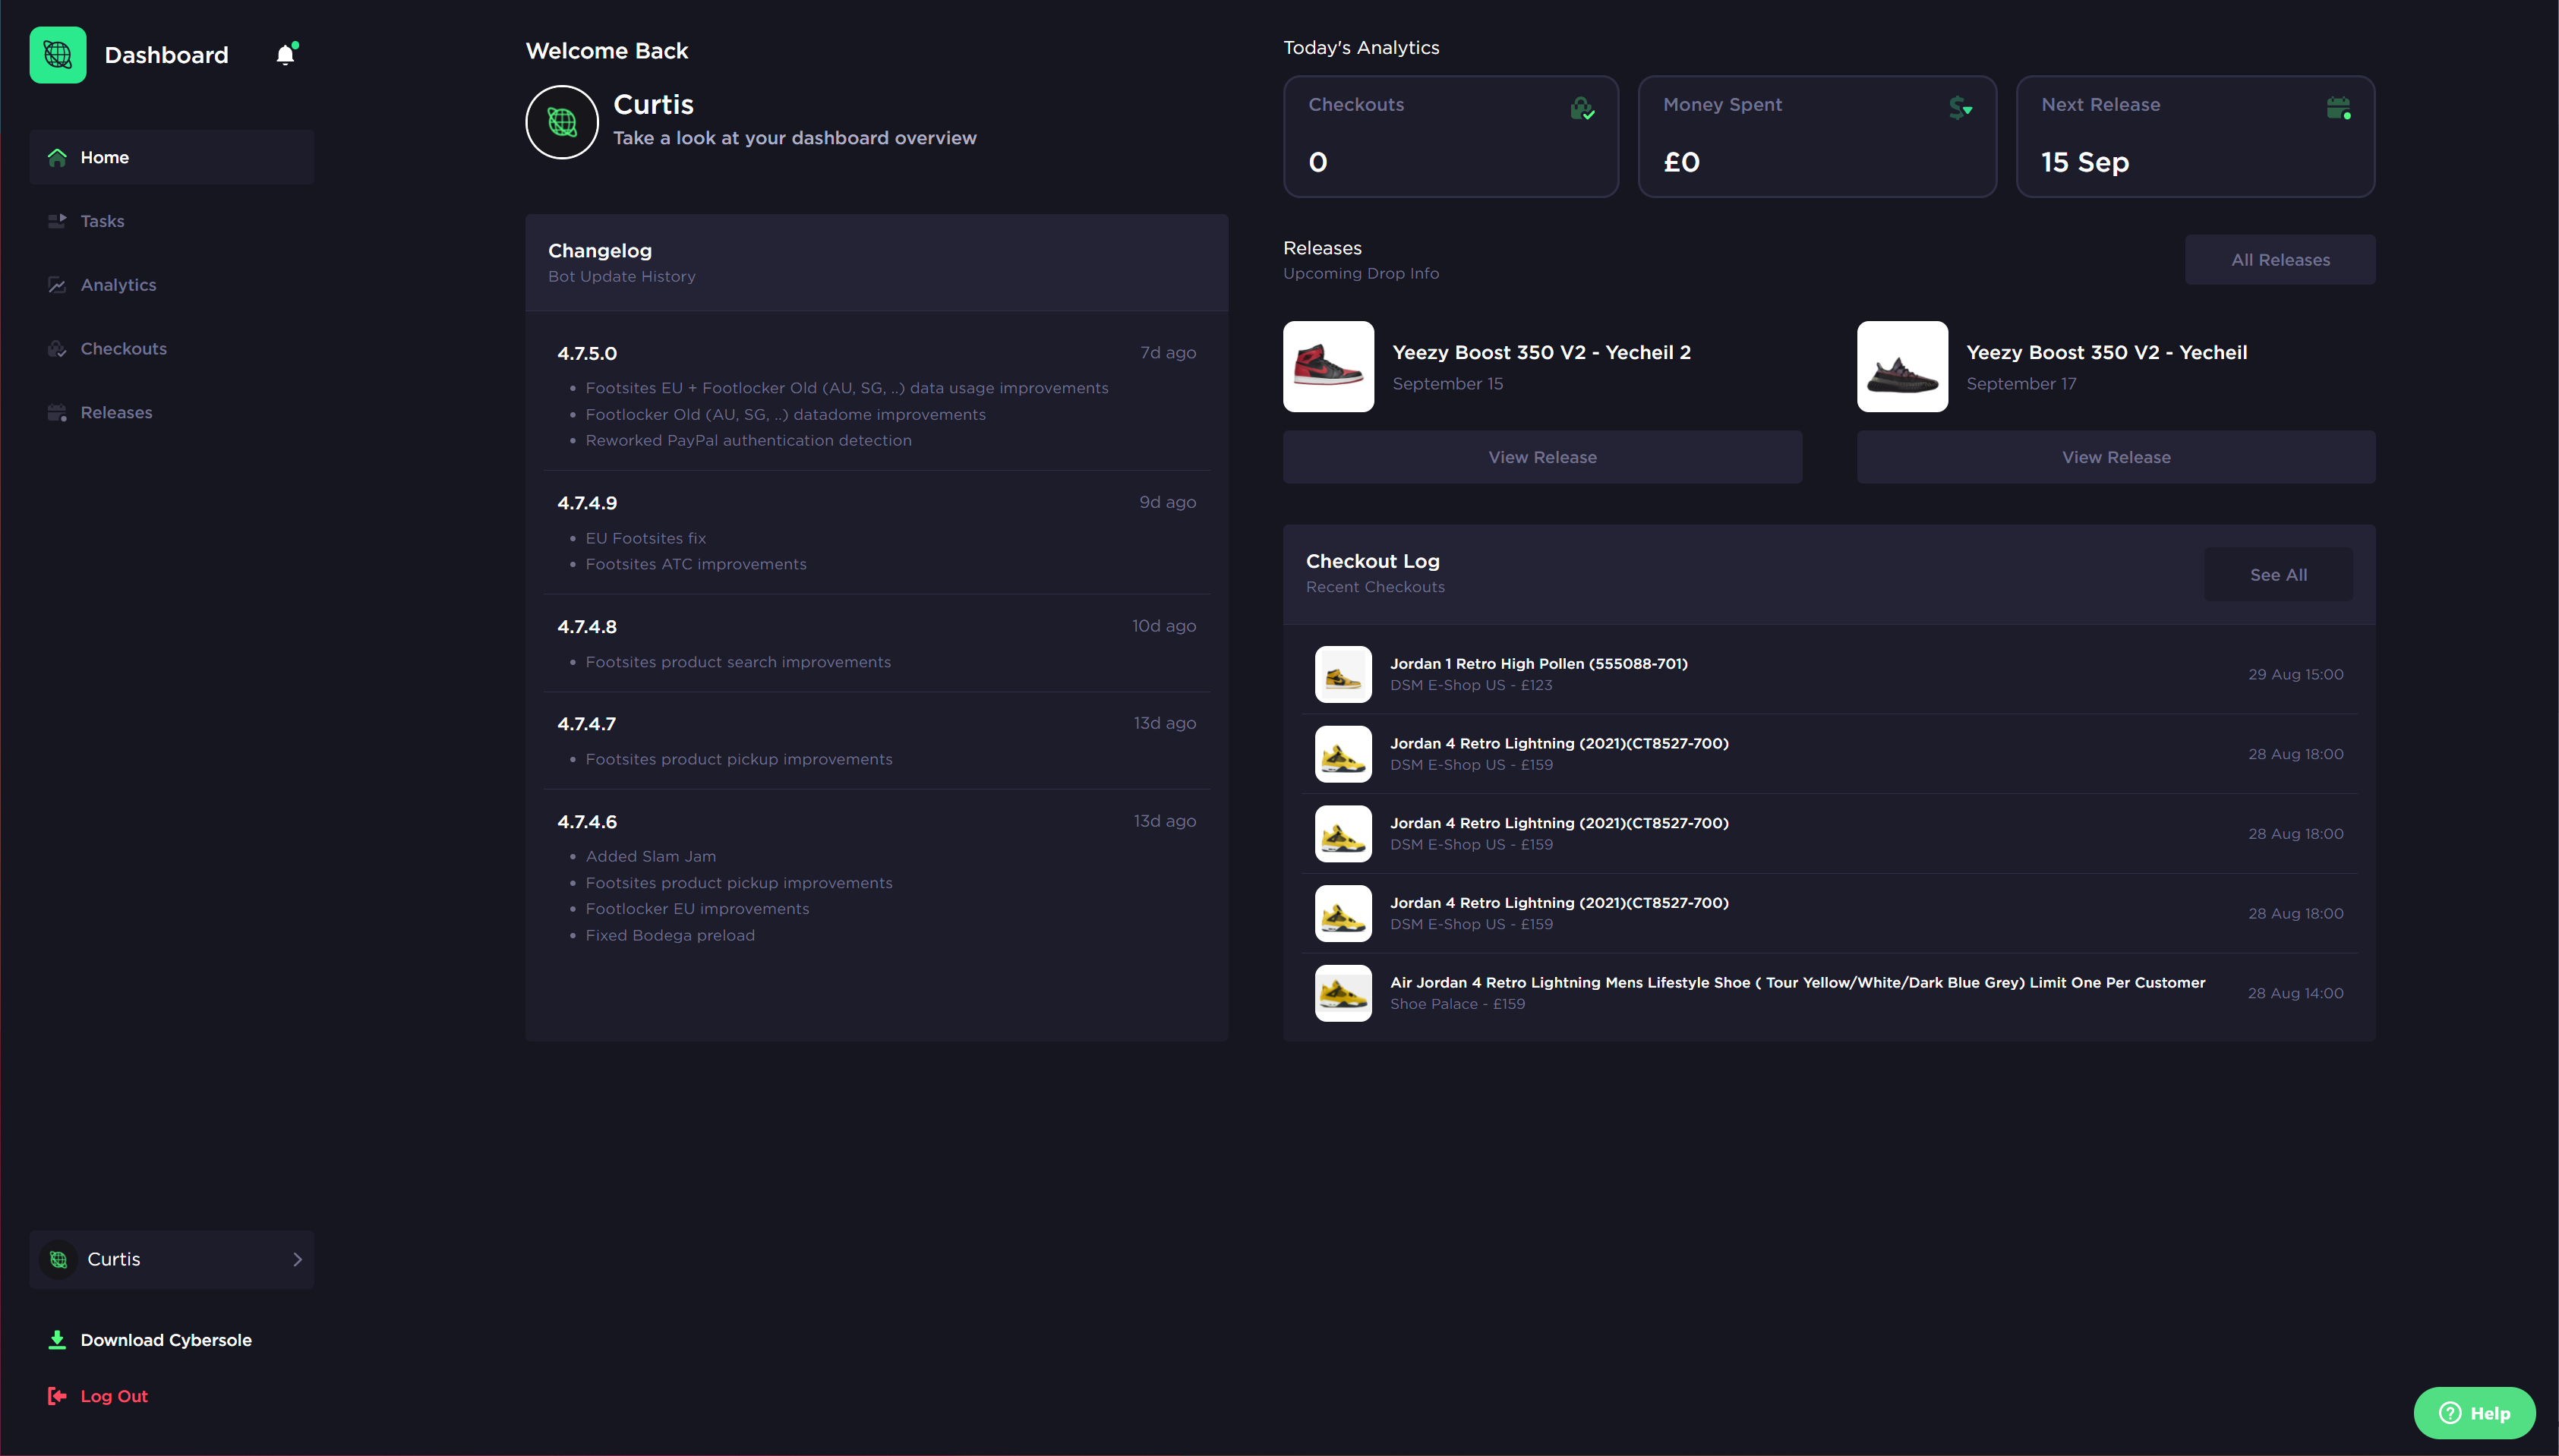Click the Checkouts sidebar icon

coord(57,349)
